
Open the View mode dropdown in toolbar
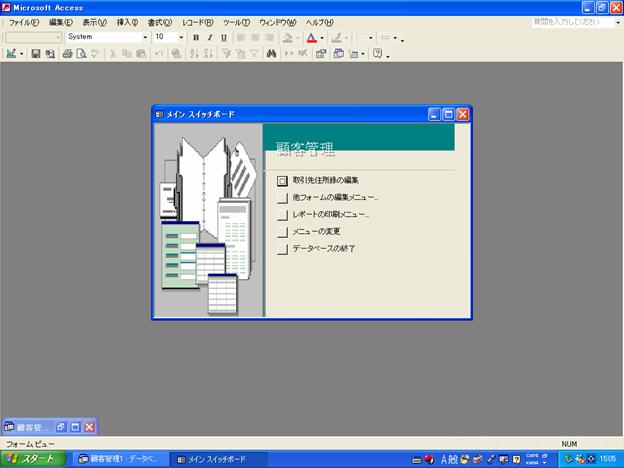tap(21, 54)
